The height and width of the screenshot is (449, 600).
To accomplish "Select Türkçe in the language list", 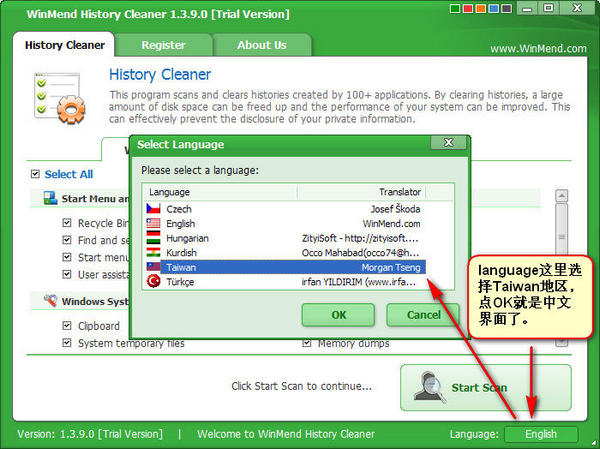I will click(180, 282).
